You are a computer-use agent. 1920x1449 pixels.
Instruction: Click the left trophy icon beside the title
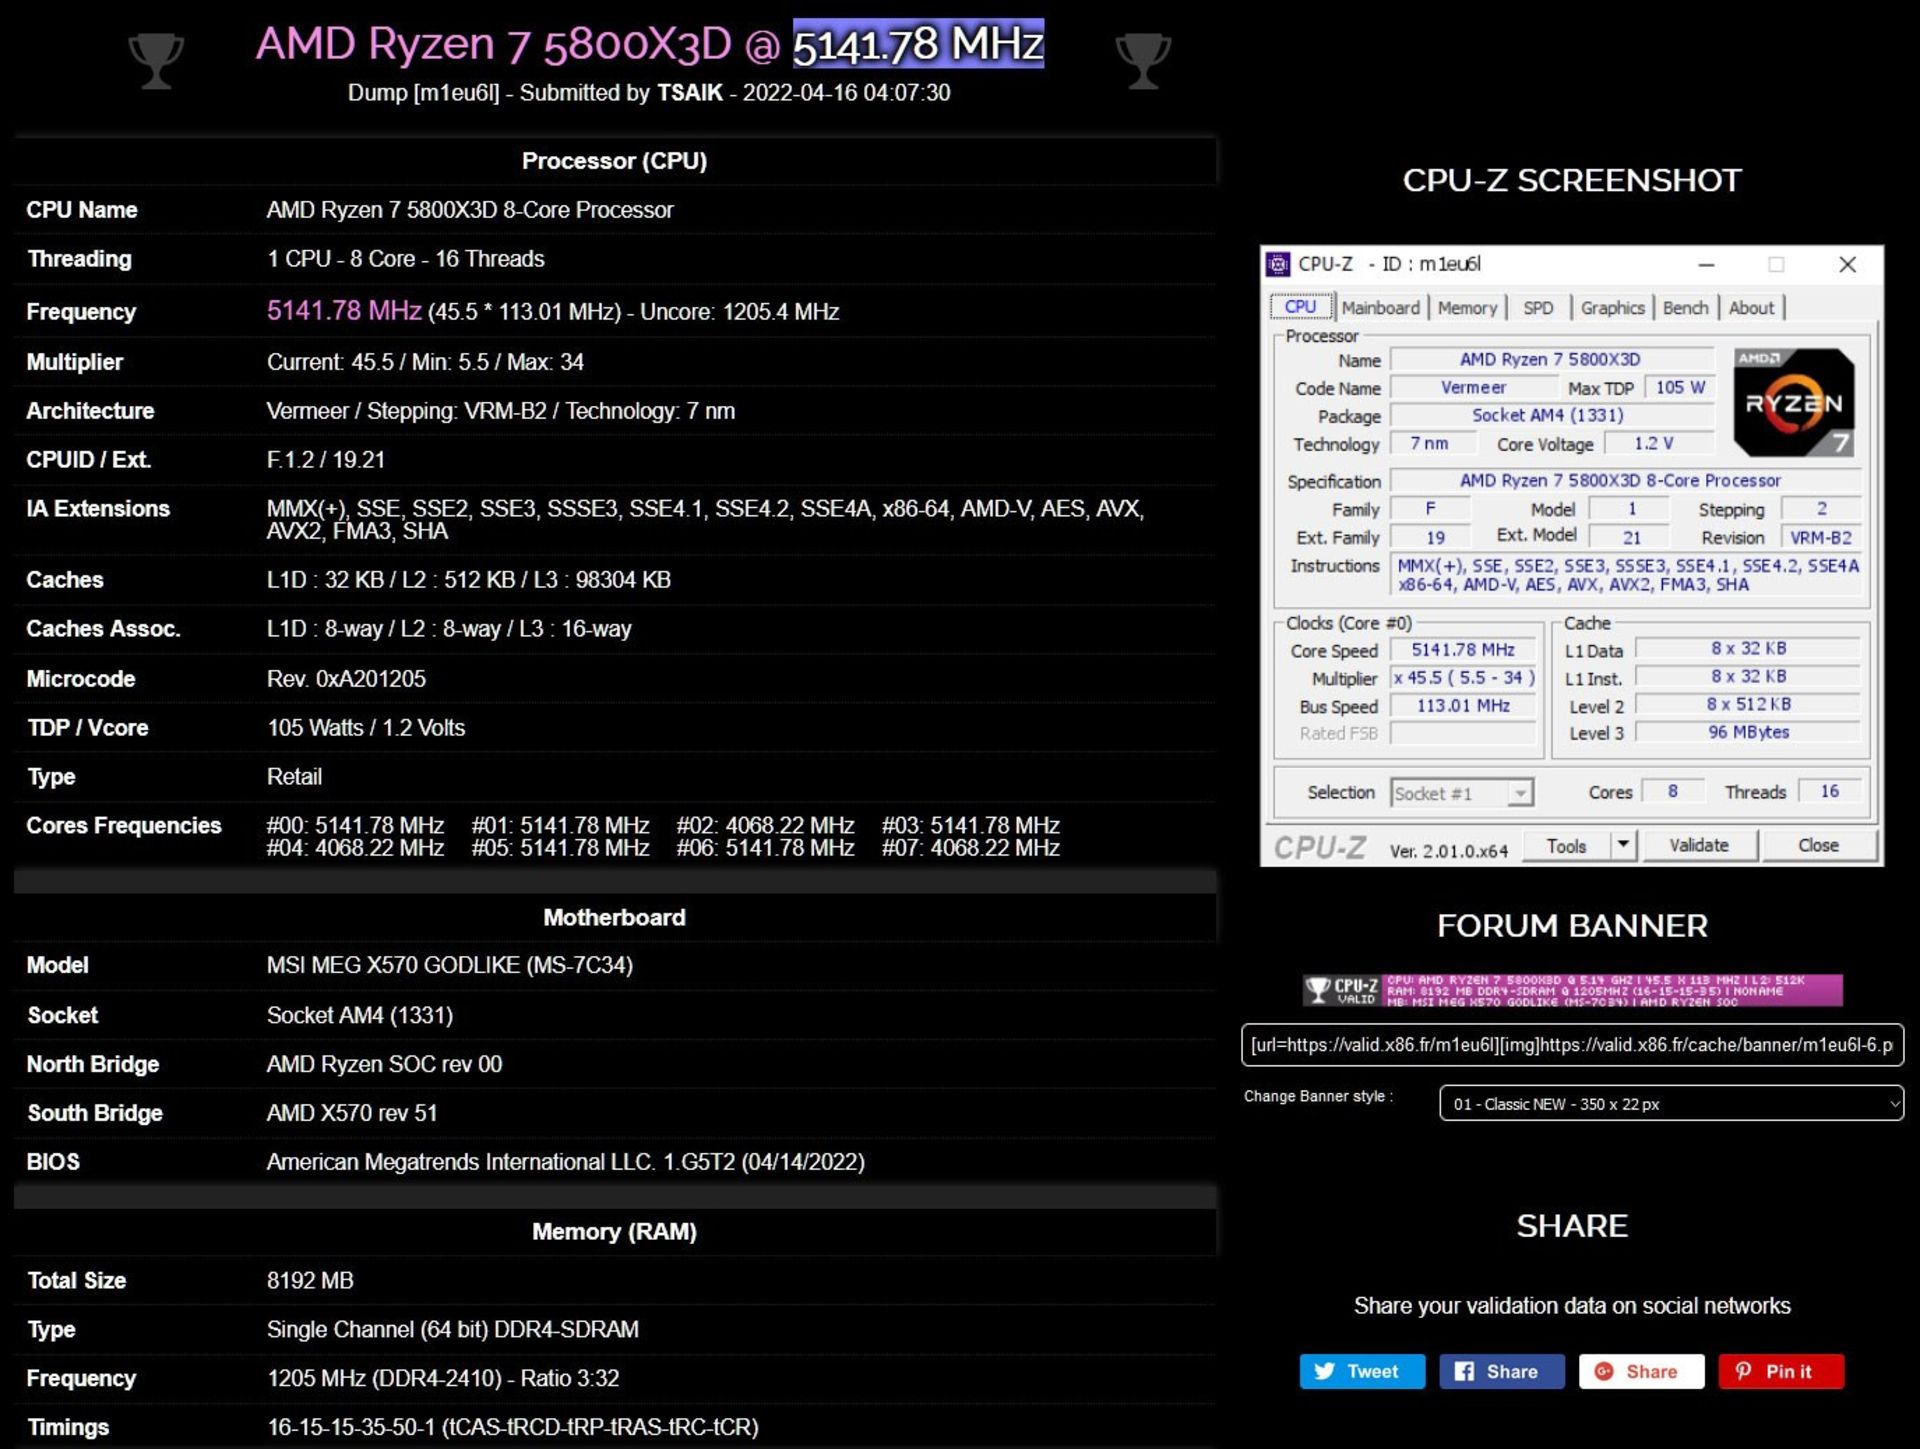point(156,60)
